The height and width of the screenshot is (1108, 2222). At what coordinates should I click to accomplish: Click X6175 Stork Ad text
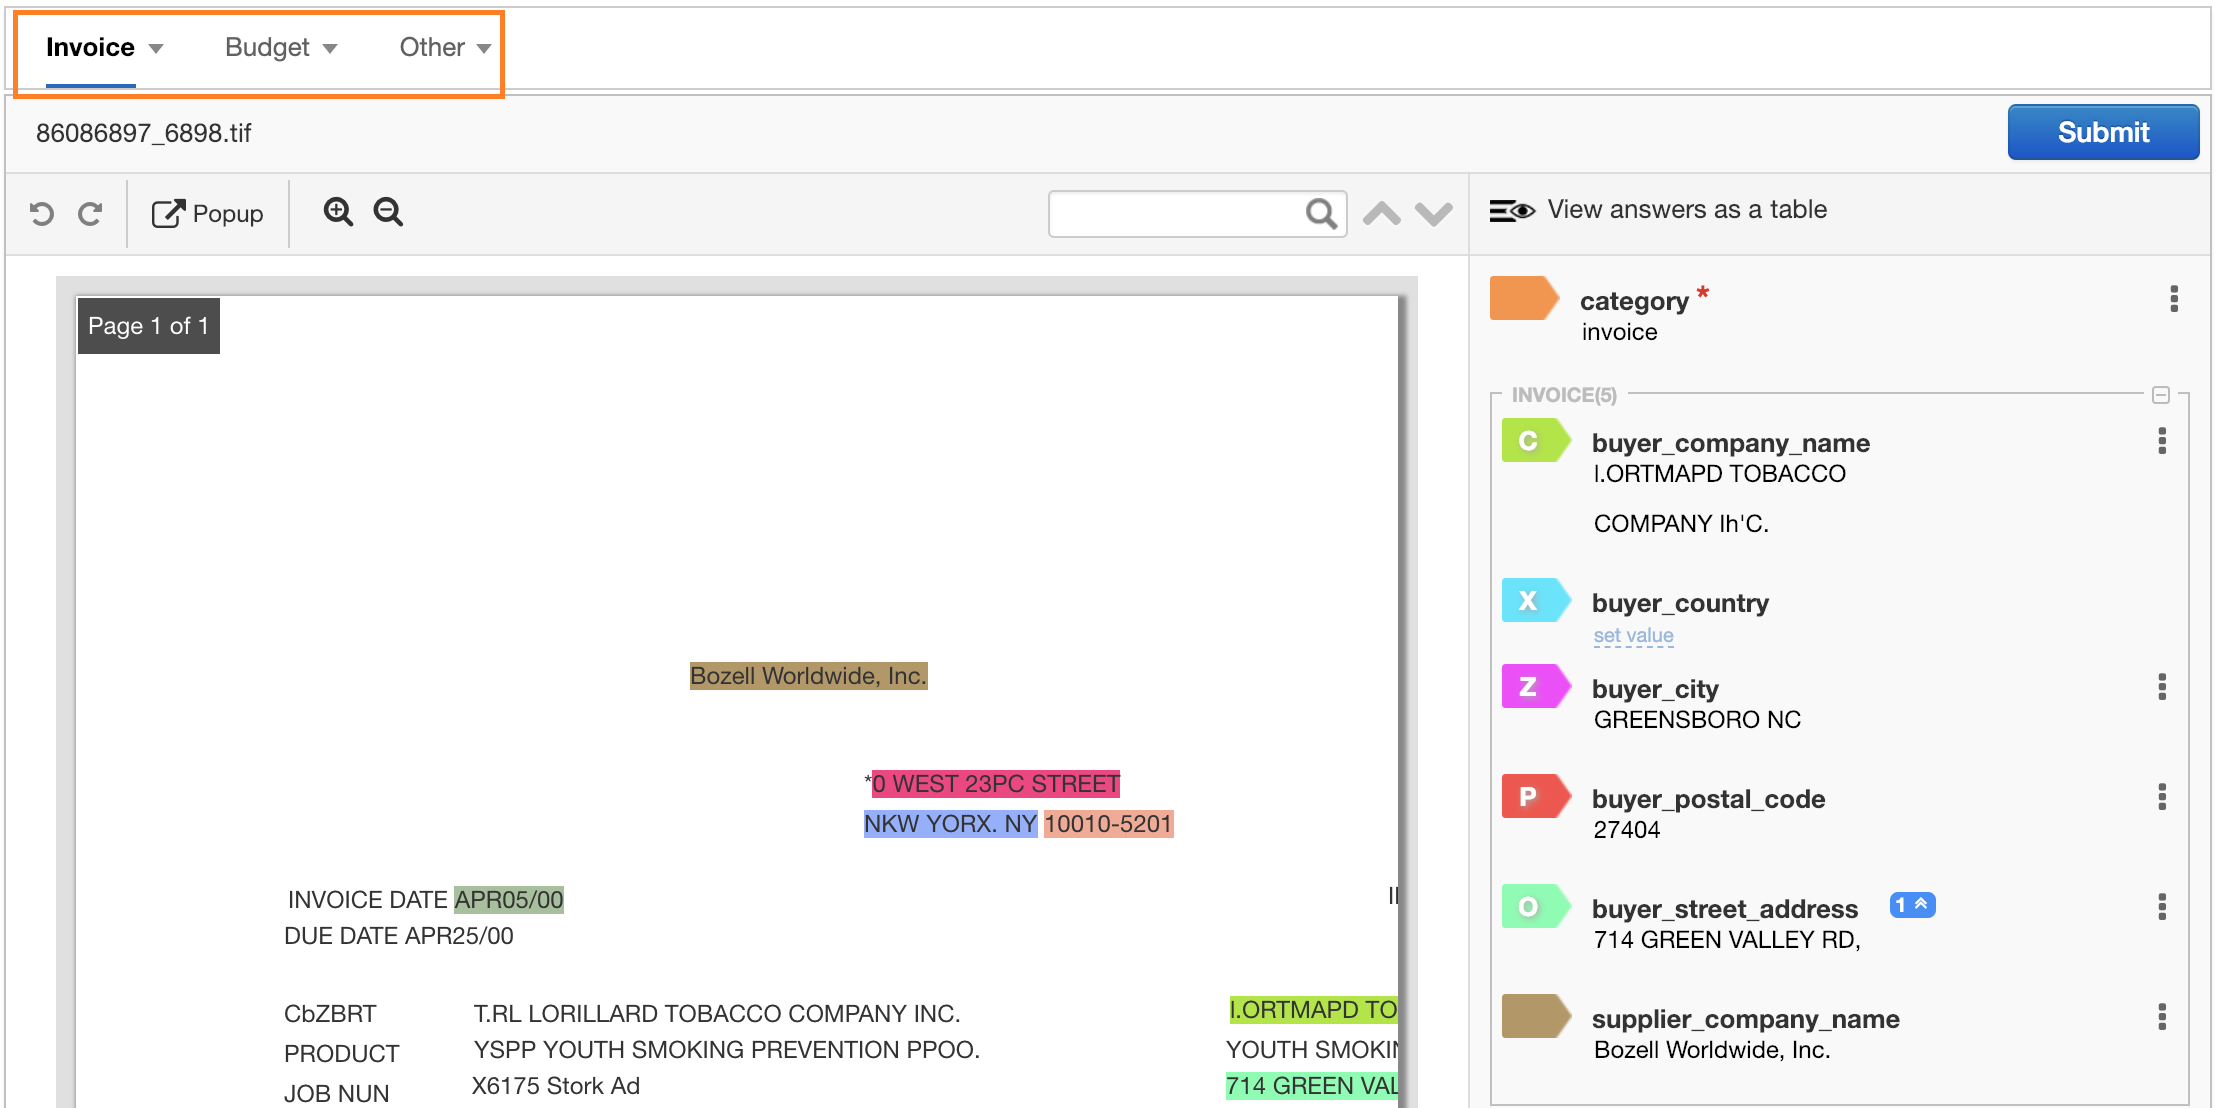pyautogui.click(x=555, y=1086)
